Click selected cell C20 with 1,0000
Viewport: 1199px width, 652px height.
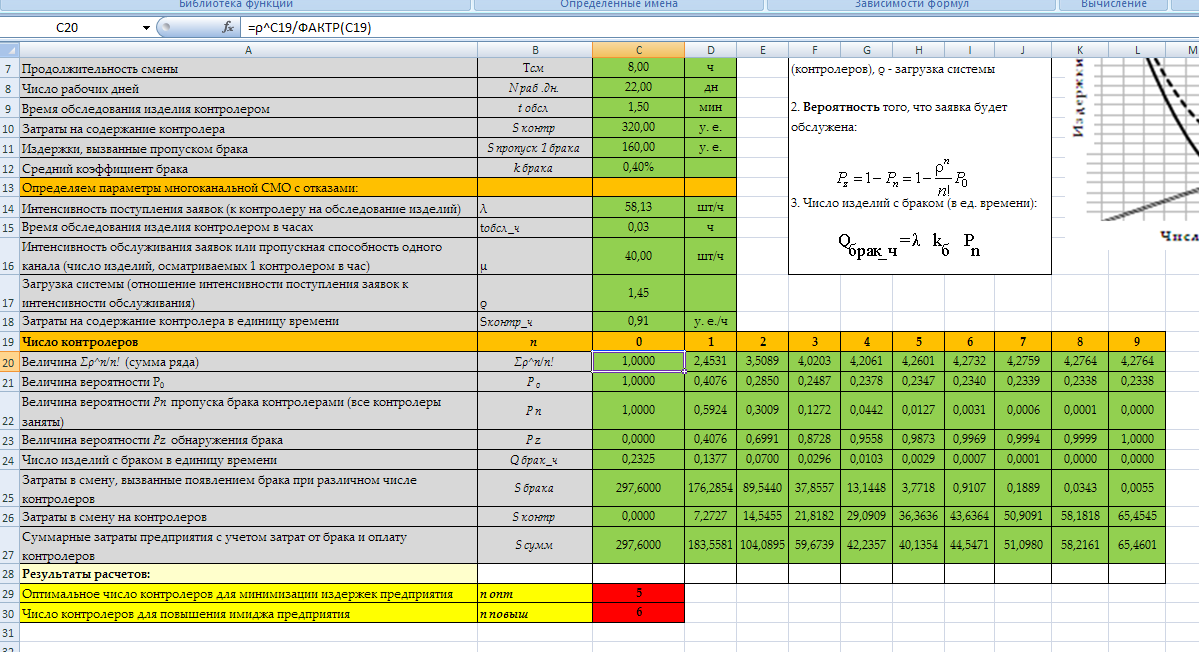point(638,362)
